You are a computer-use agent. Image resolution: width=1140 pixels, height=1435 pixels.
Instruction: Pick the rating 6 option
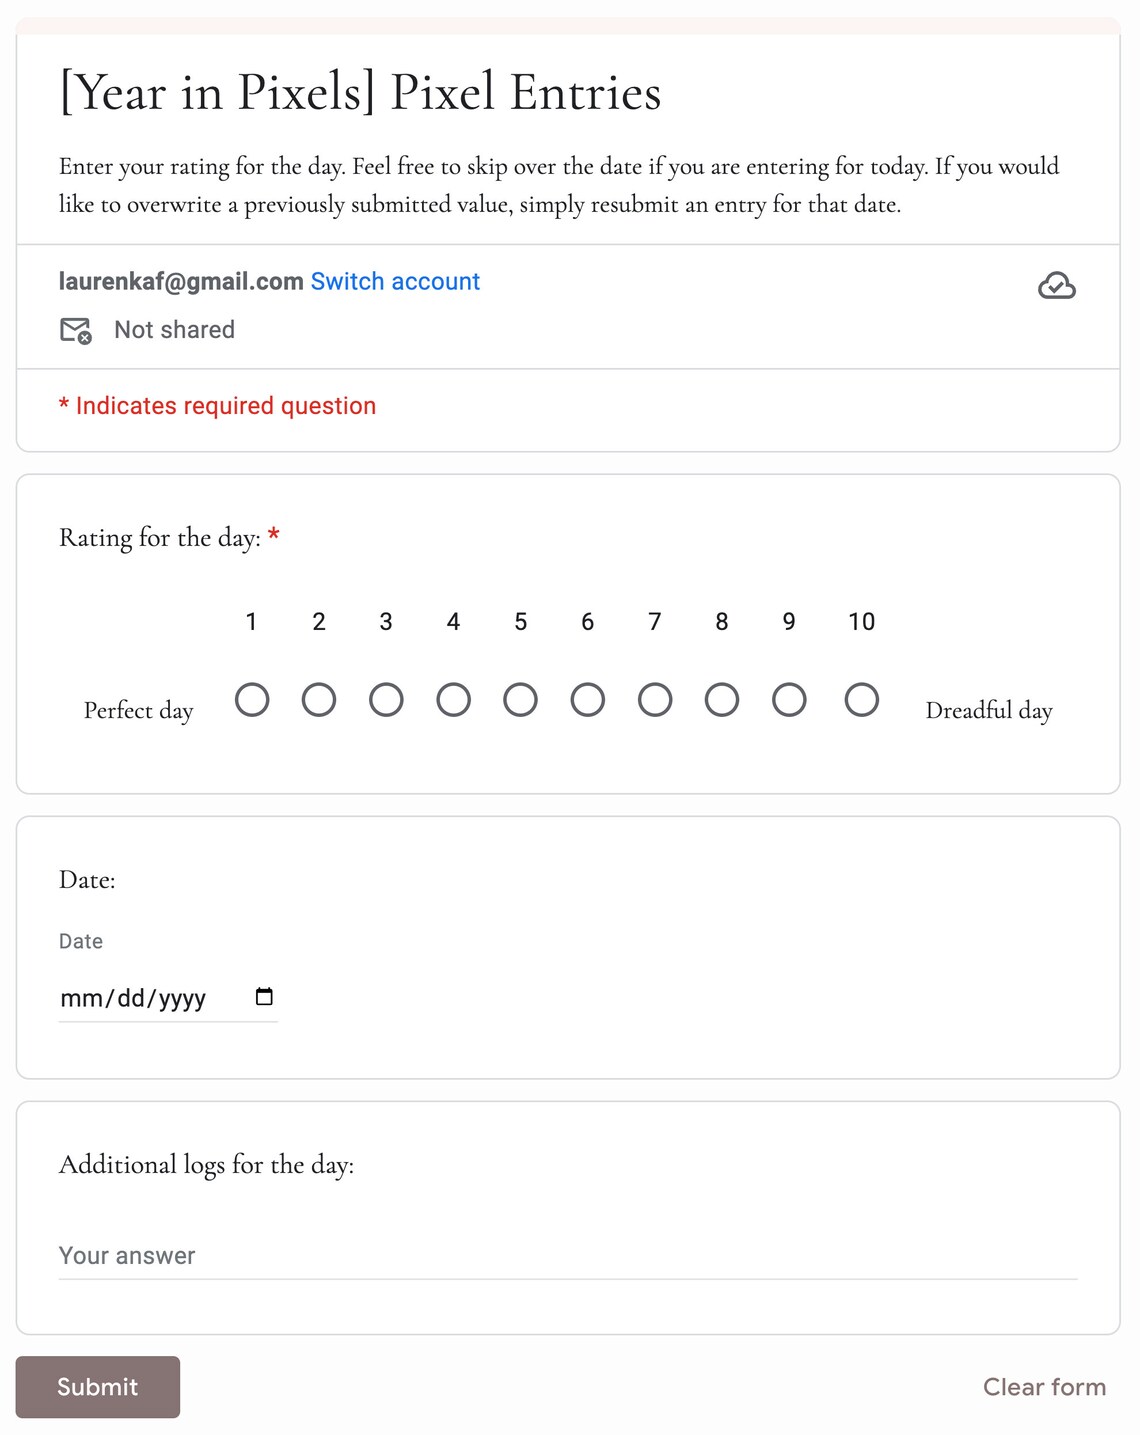pyautogui.click(x=588, y=700)
